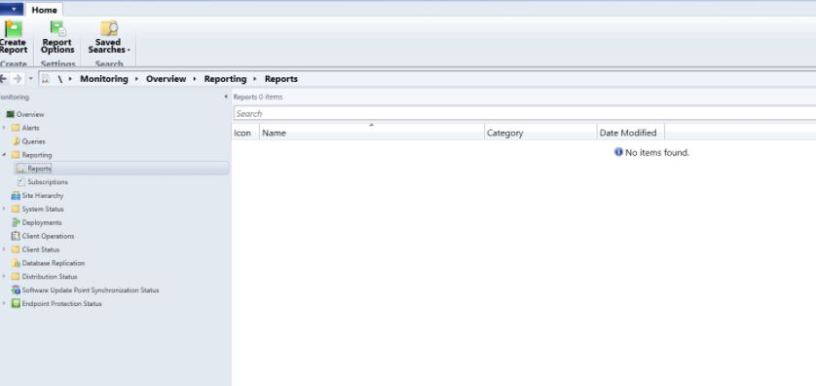
Task: Select the Alerts folder icon
Action: pyautogui.click(x=16, y=128)
